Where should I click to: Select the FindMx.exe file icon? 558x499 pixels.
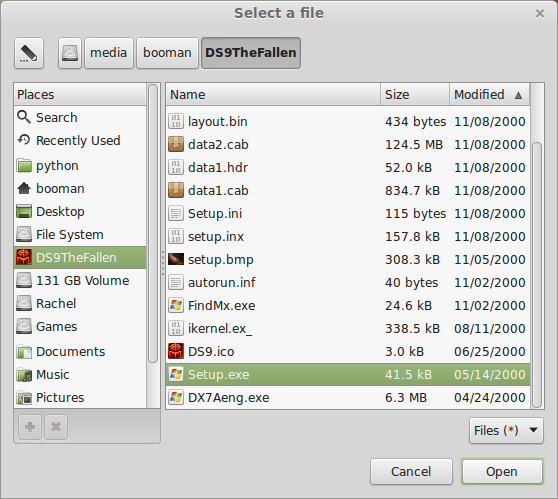click(176, 305)
